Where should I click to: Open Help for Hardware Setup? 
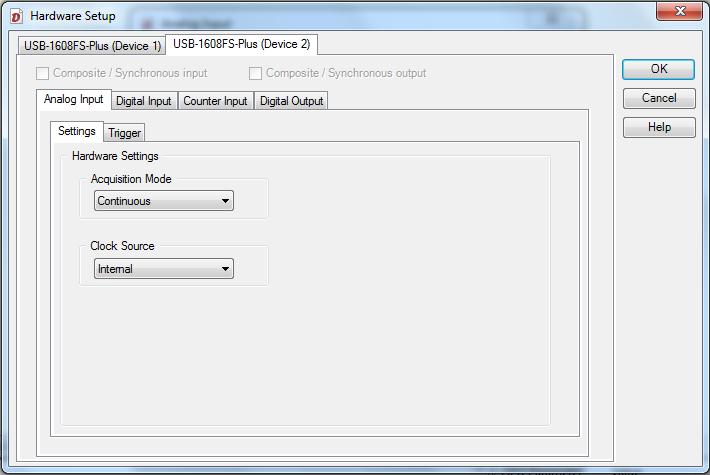[x=659, y=127]
